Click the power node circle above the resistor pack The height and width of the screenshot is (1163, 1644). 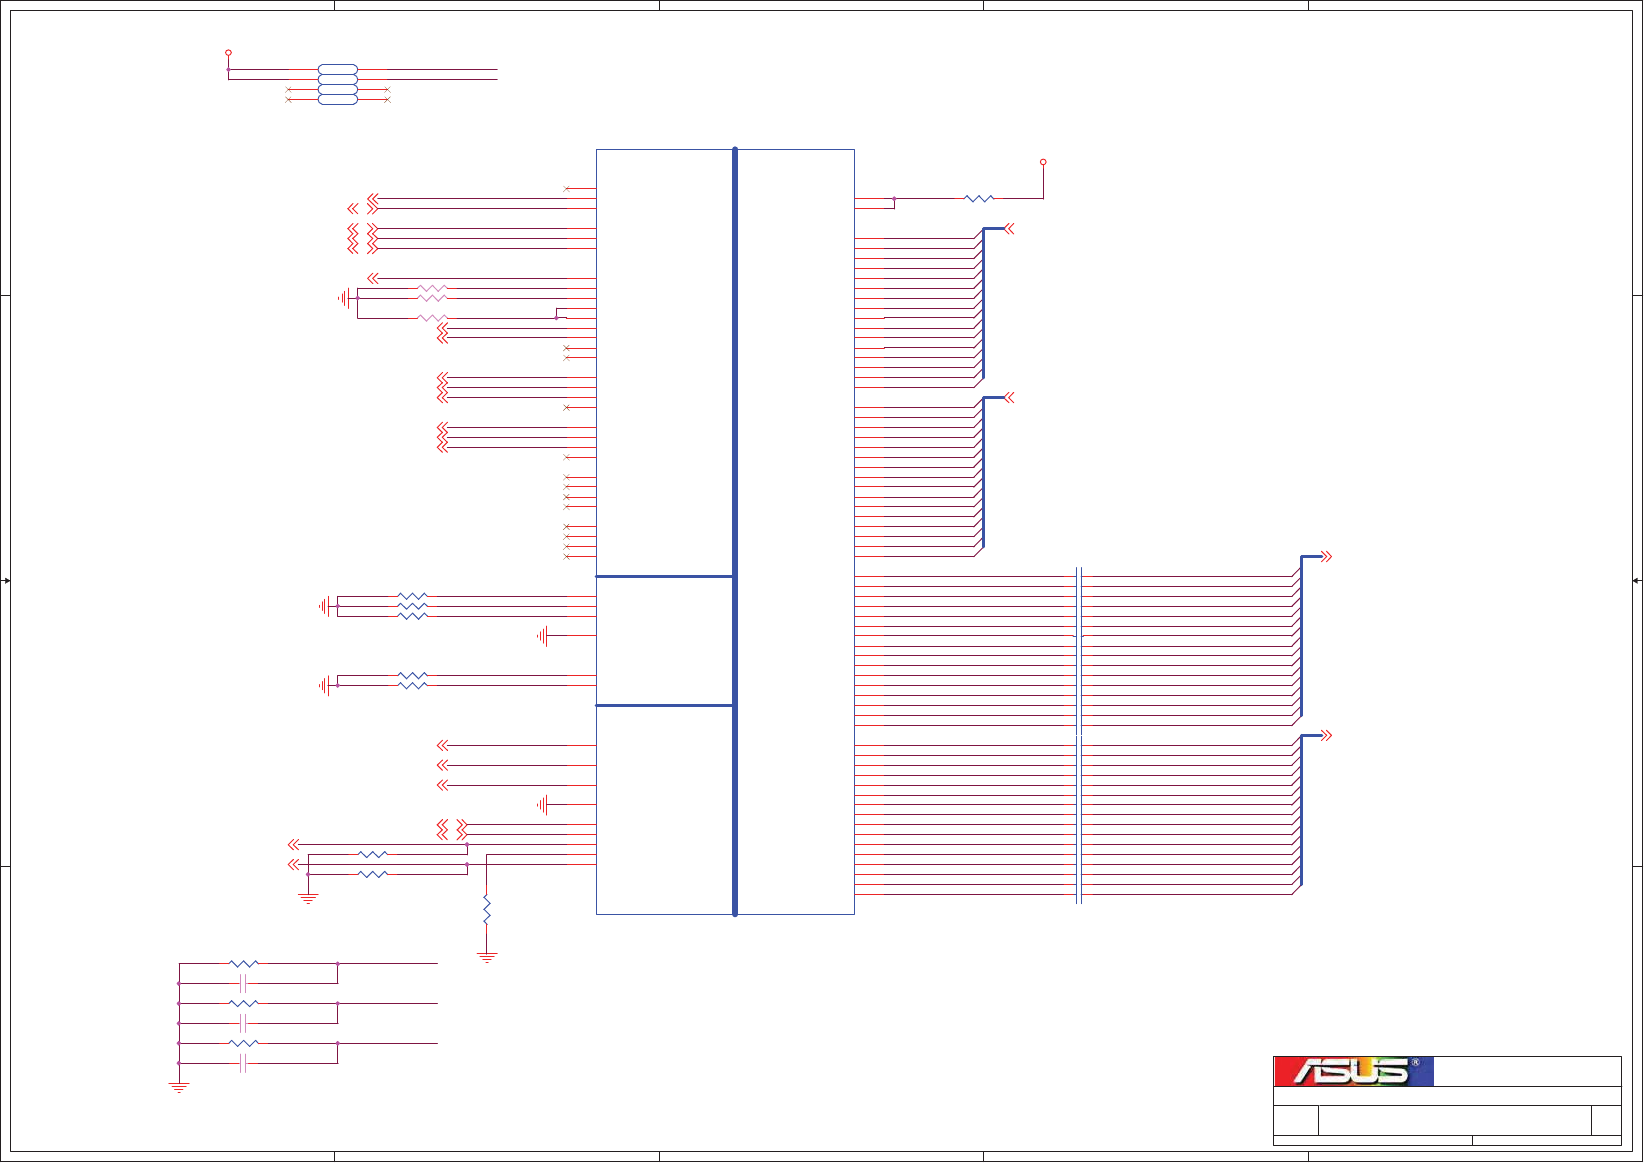tap(228, 52)
